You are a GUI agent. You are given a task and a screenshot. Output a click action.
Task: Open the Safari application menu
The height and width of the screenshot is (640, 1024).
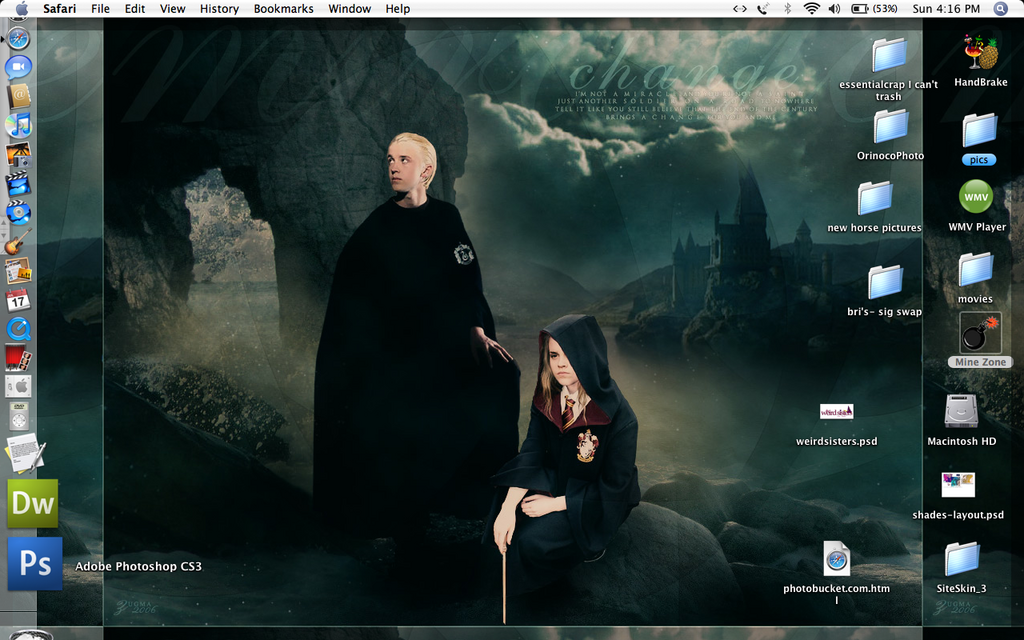point(59,8)
